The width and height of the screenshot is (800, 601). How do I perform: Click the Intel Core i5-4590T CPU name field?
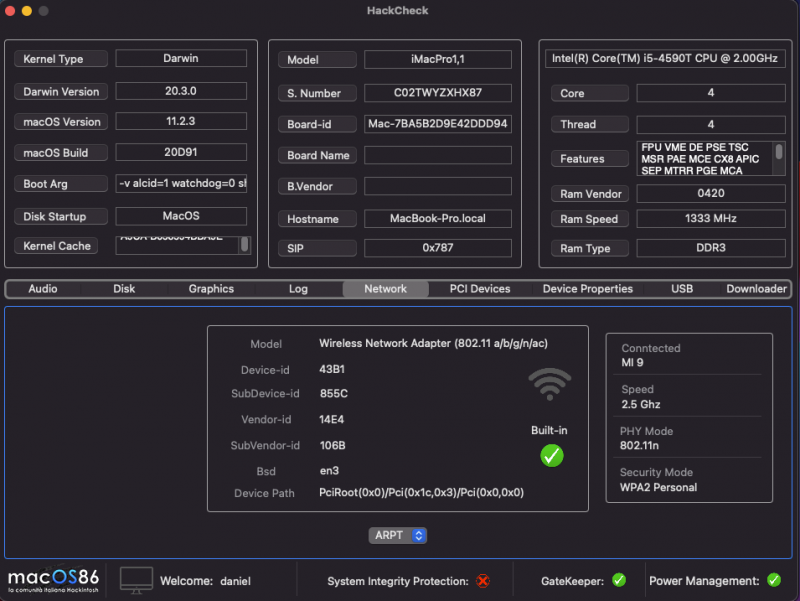point(665,58)
